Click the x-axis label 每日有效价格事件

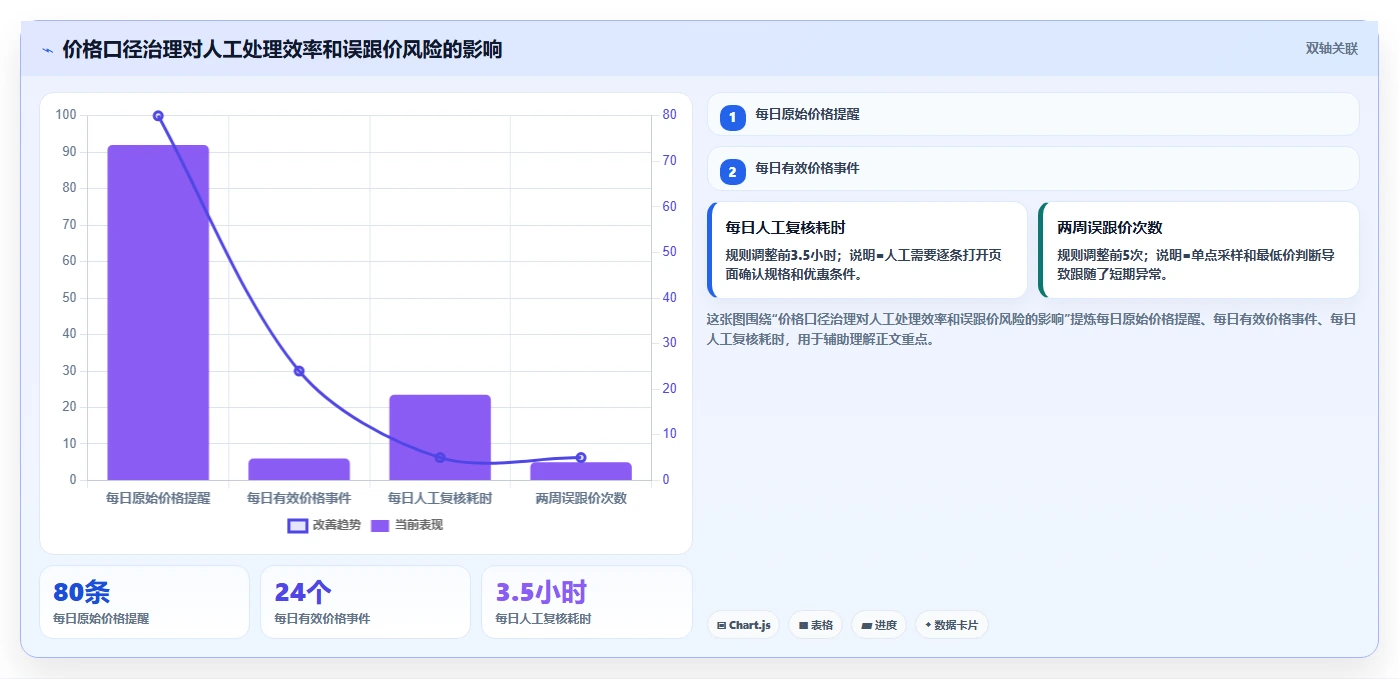click(299, 498)
